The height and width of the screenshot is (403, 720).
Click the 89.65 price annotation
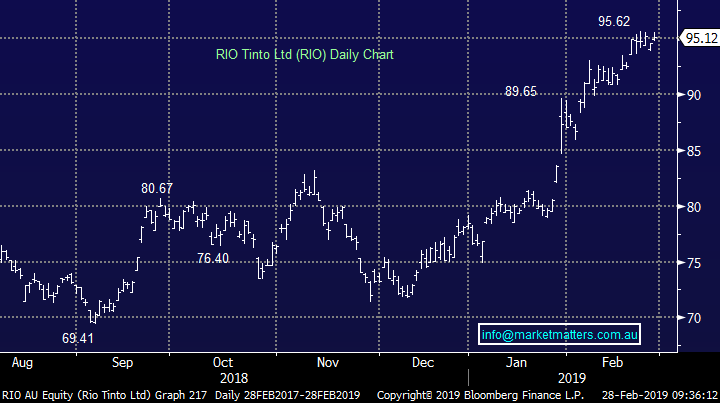tap(521, 91)
